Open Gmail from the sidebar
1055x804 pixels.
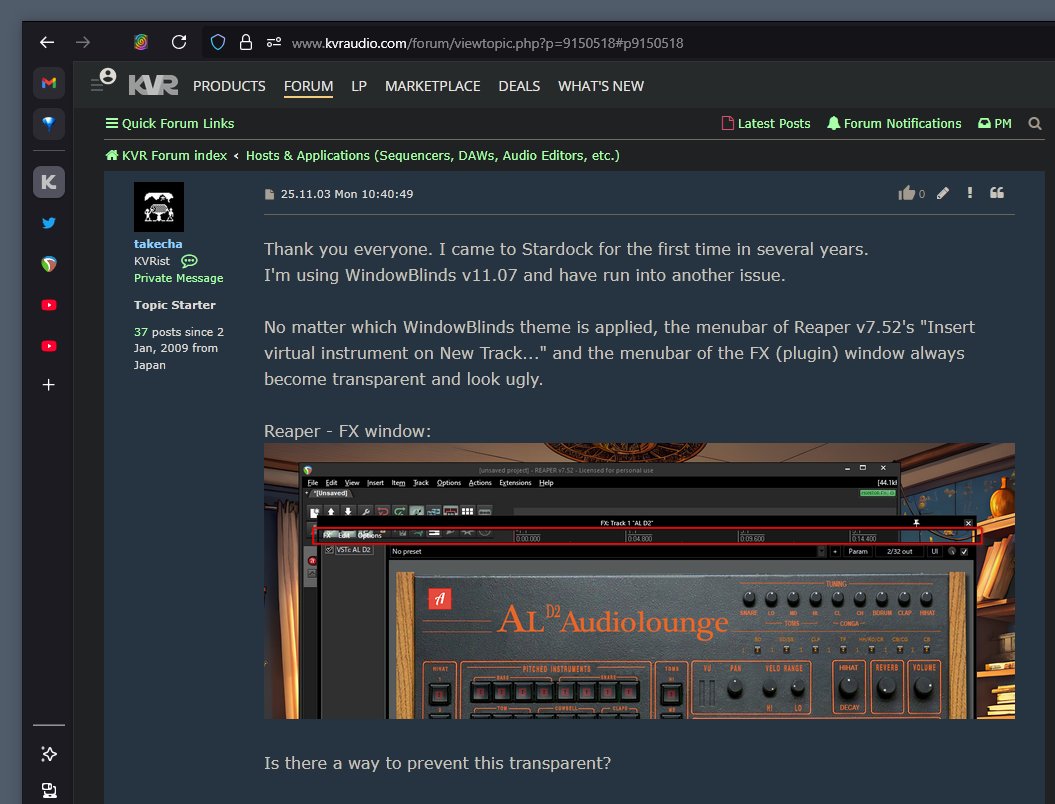click(x=48, y=83)
